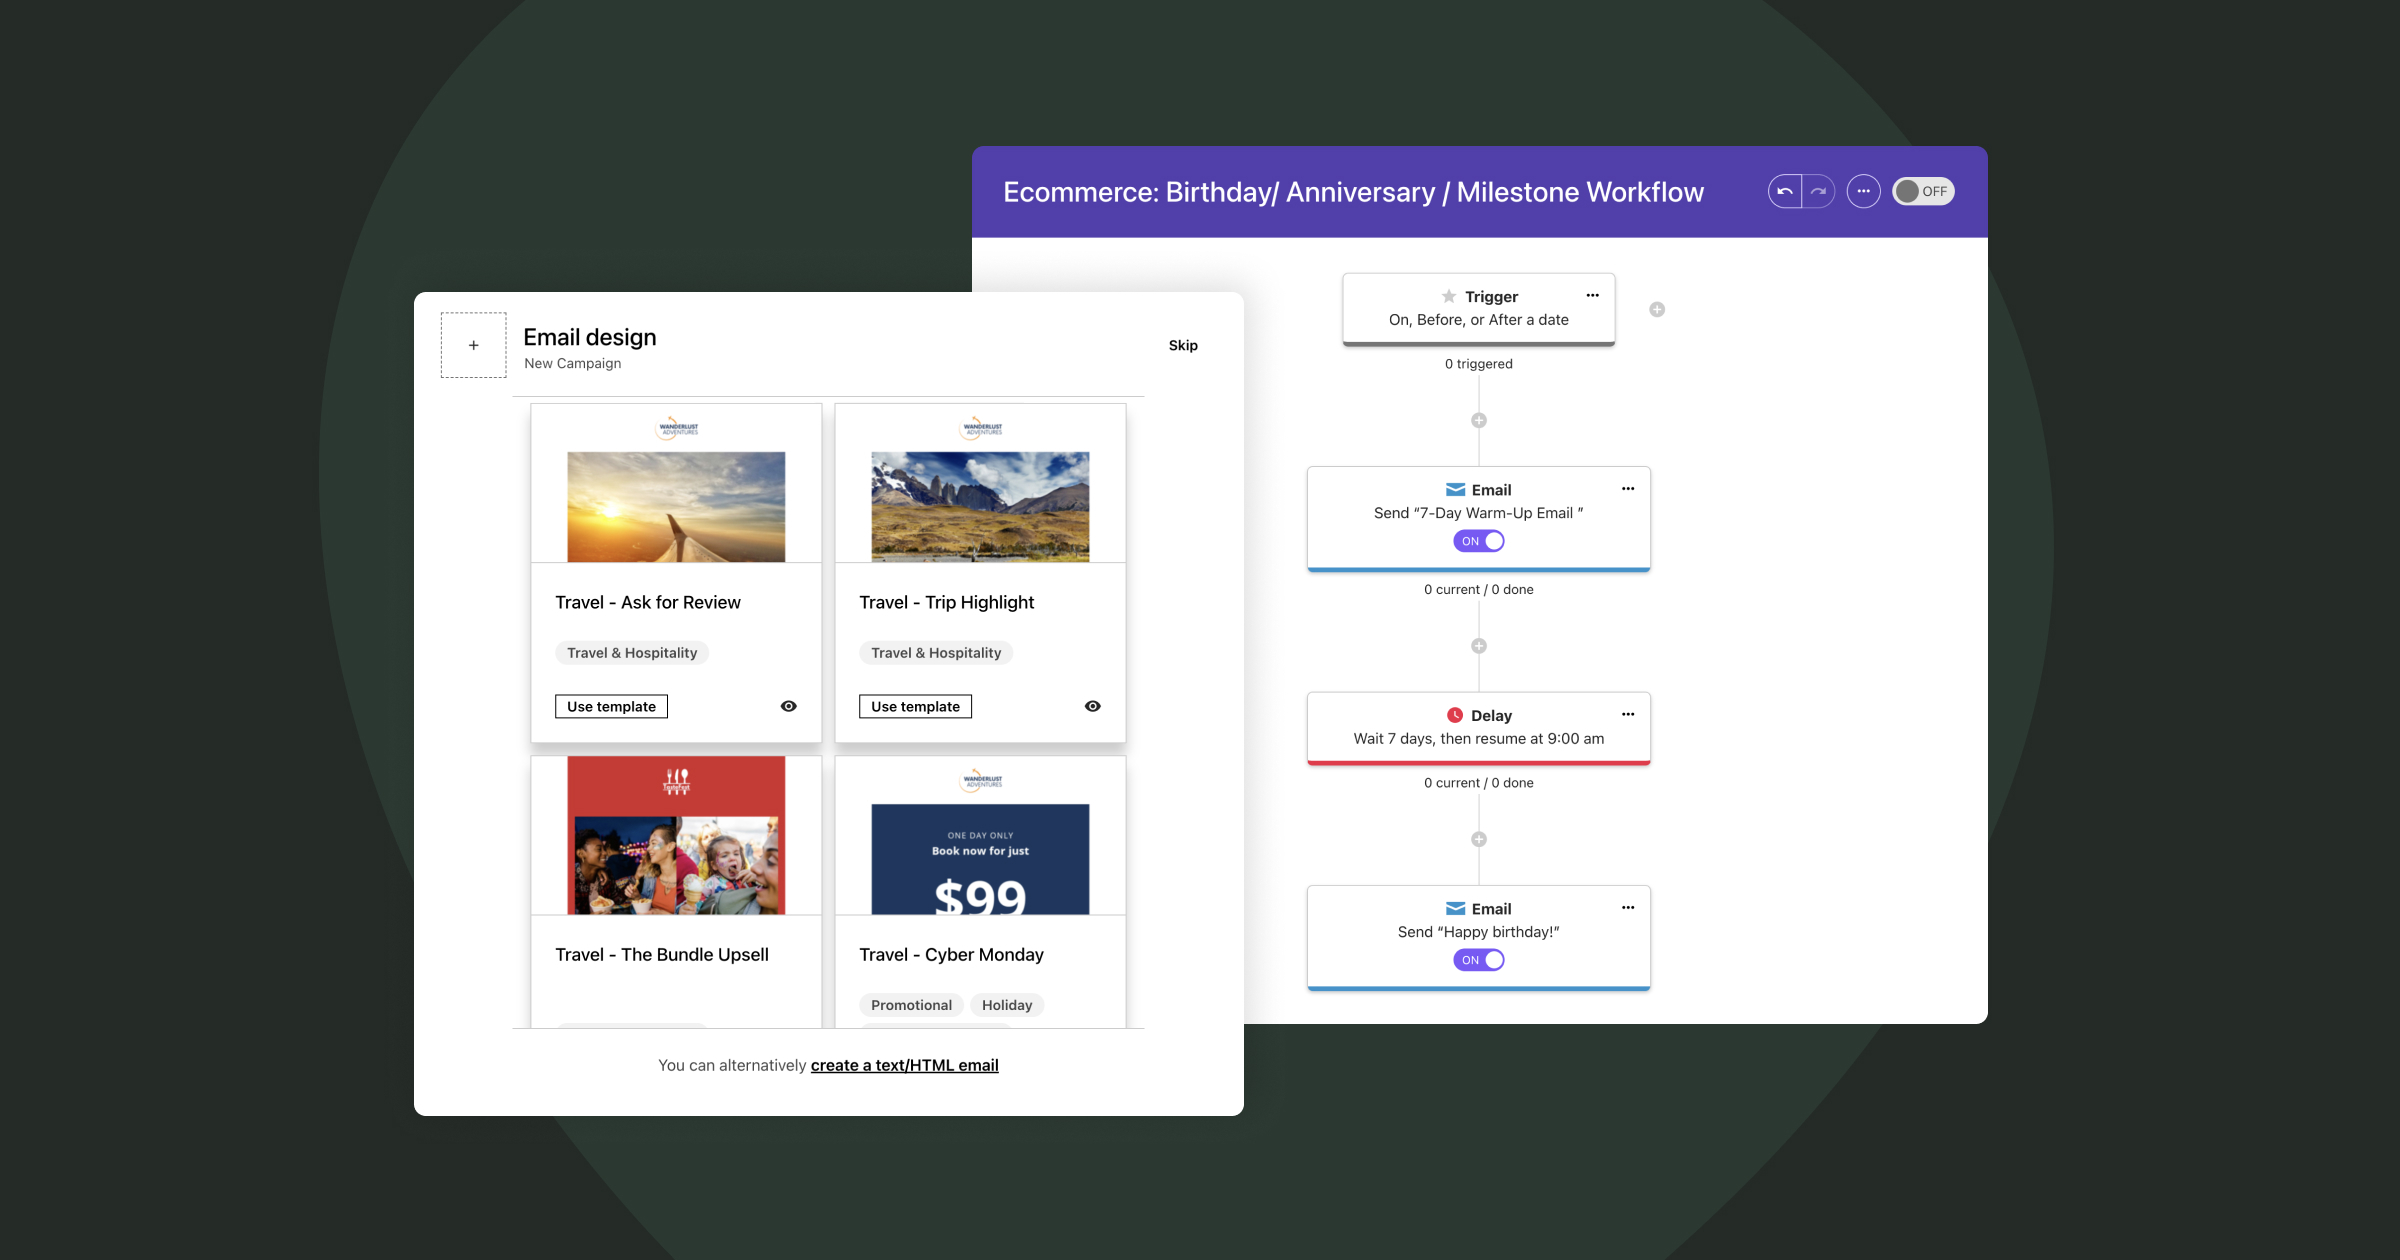
Task: Open workflow options three-dot menu in header
Action: pos(1863,191)
